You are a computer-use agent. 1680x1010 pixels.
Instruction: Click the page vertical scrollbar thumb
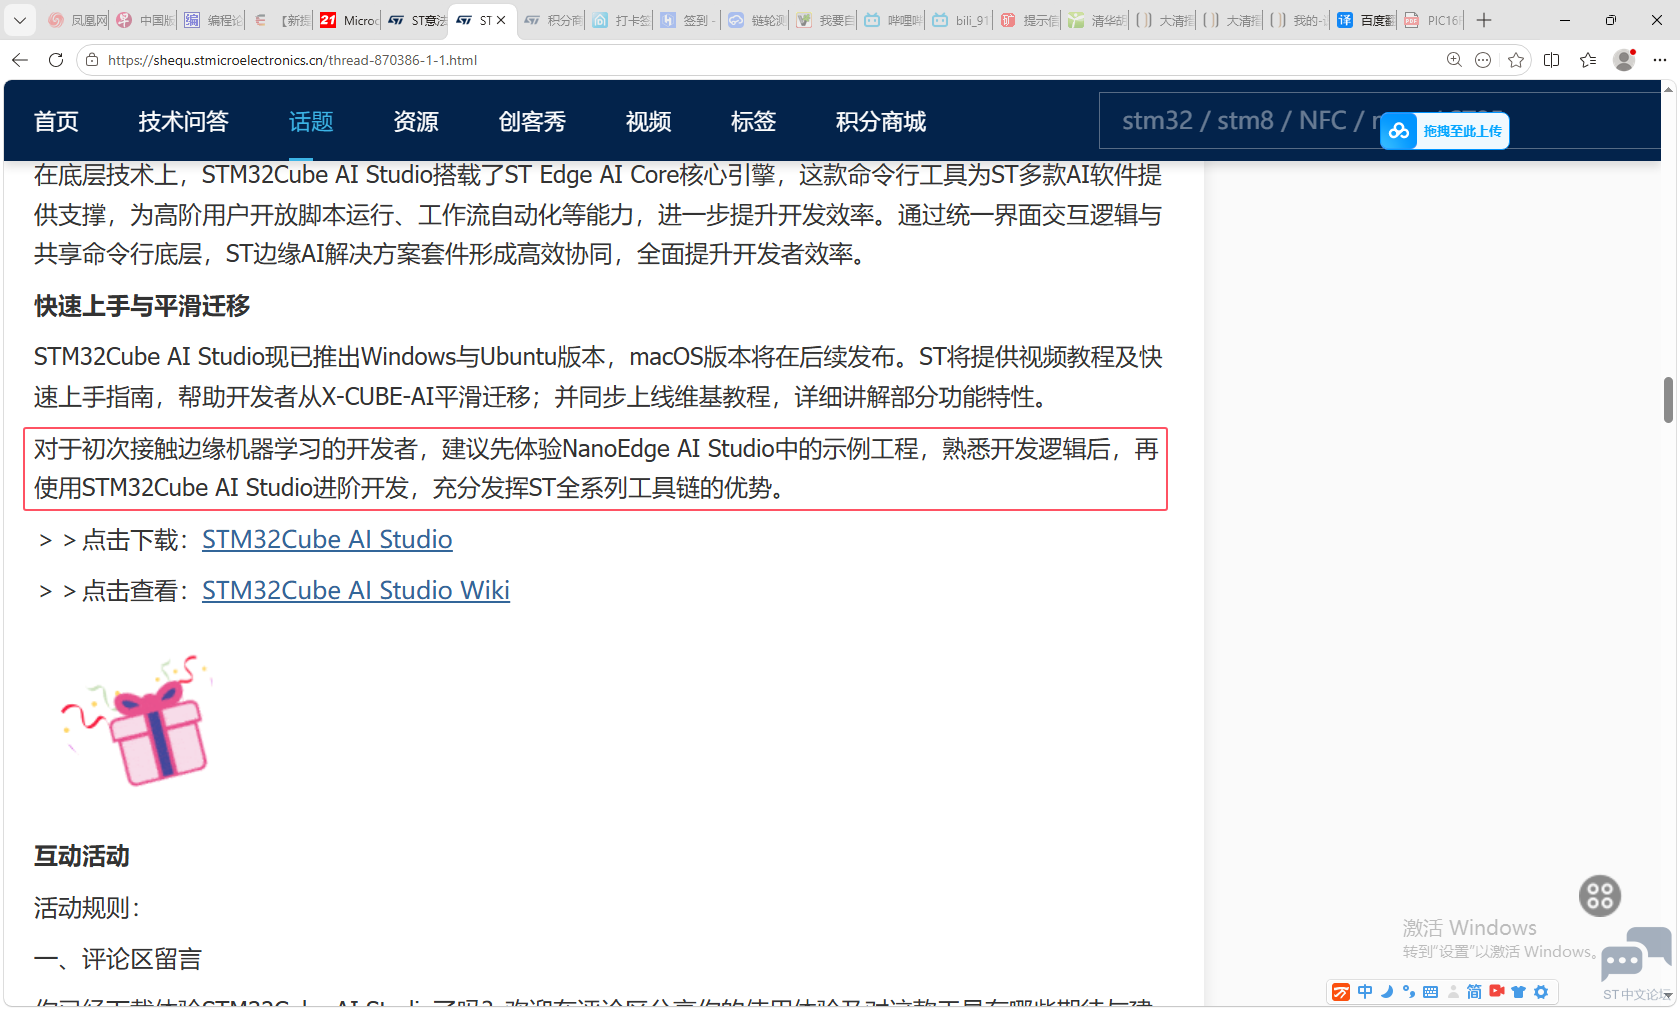(x=1668, y=400)
